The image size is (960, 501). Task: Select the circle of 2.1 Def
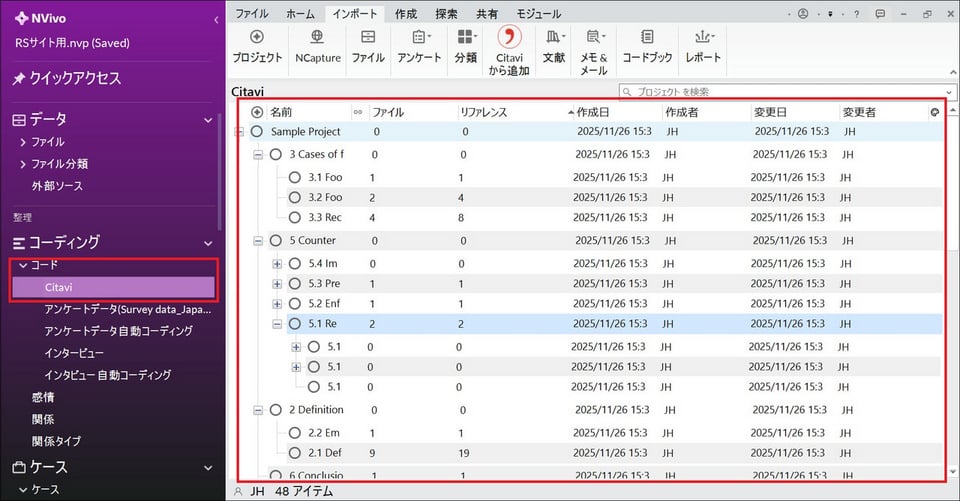[x=294, y=453]
